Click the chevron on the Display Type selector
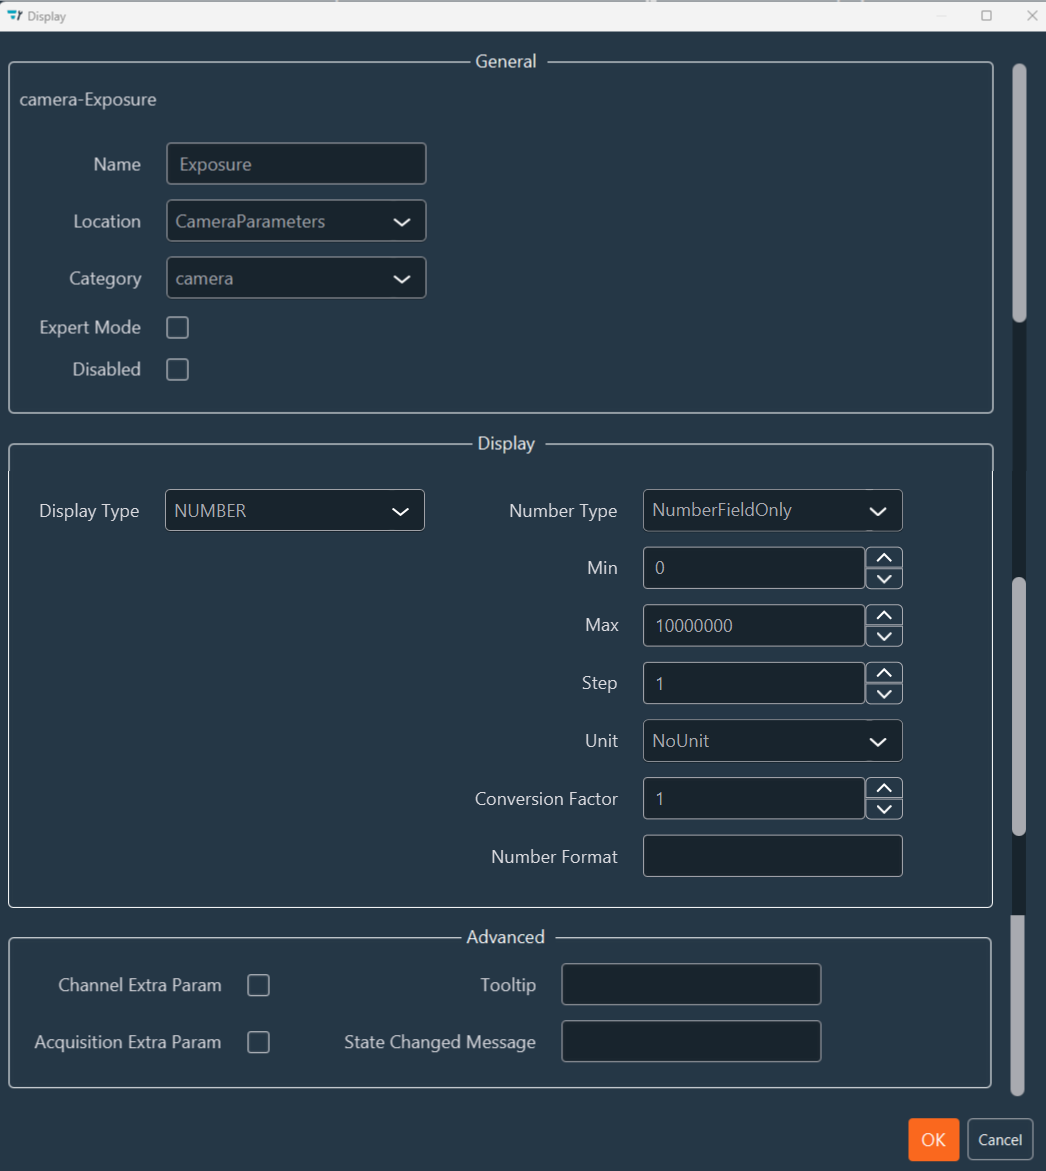 click(400, 510)
